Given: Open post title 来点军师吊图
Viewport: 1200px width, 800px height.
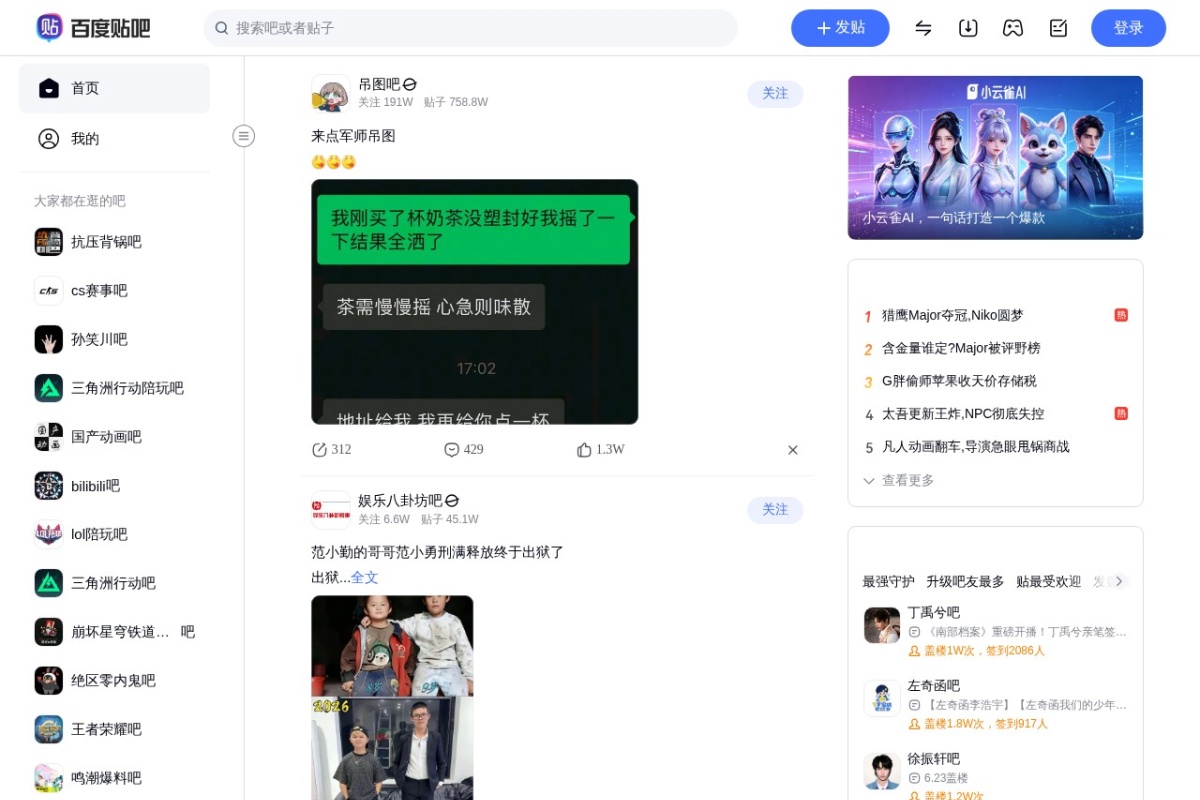Looking at the screenshot, I should 353,136.
